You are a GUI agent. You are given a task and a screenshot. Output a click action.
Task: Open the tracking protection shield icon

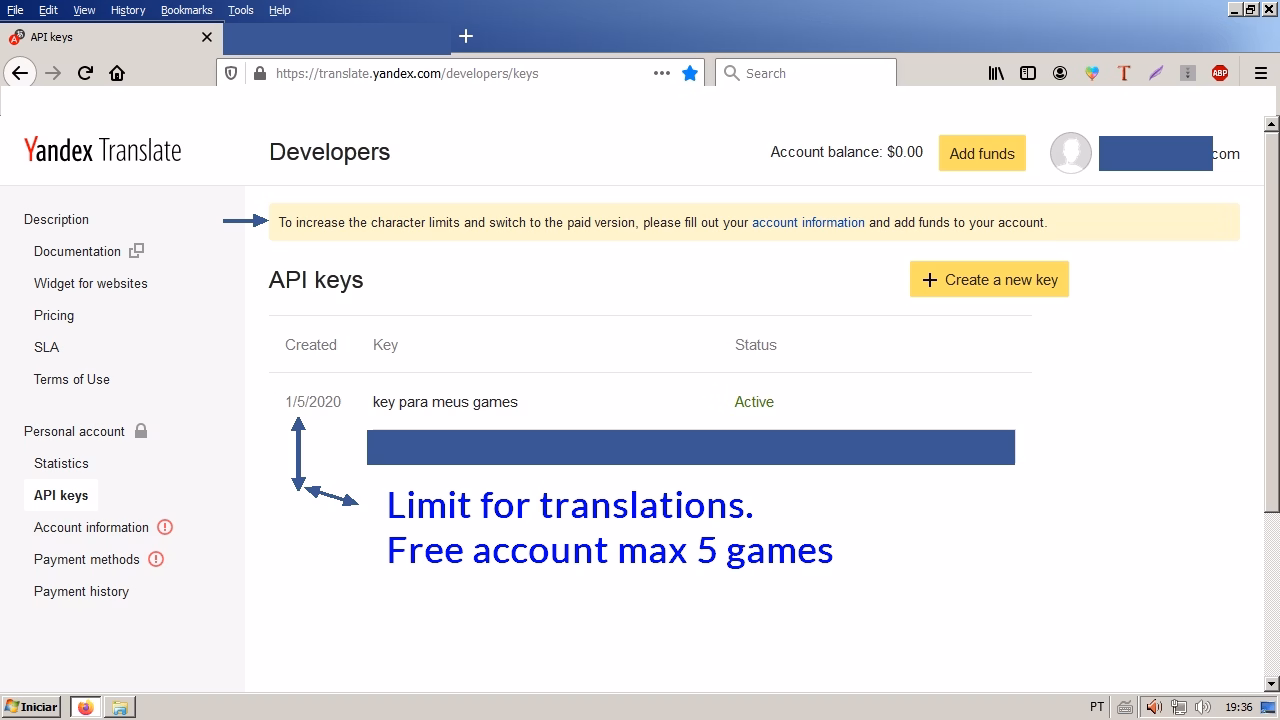coord(231,73)
